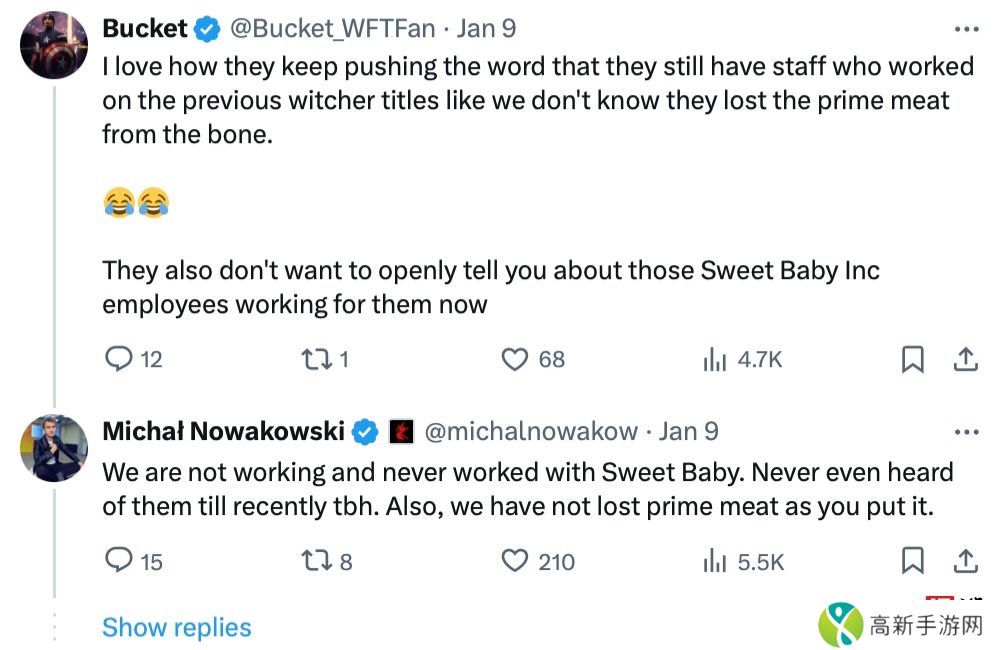Image resolution: width=1000 pixels, height=650 pixels.
Task: Open Michał Nowakowski's profile avatar
Action: point(54,447)
